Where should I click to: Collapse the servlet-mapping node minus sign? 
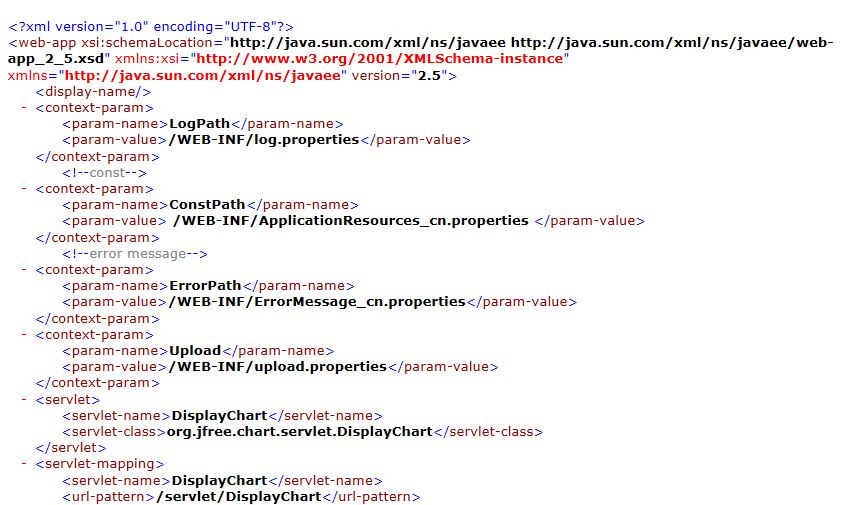click(24, 464)
